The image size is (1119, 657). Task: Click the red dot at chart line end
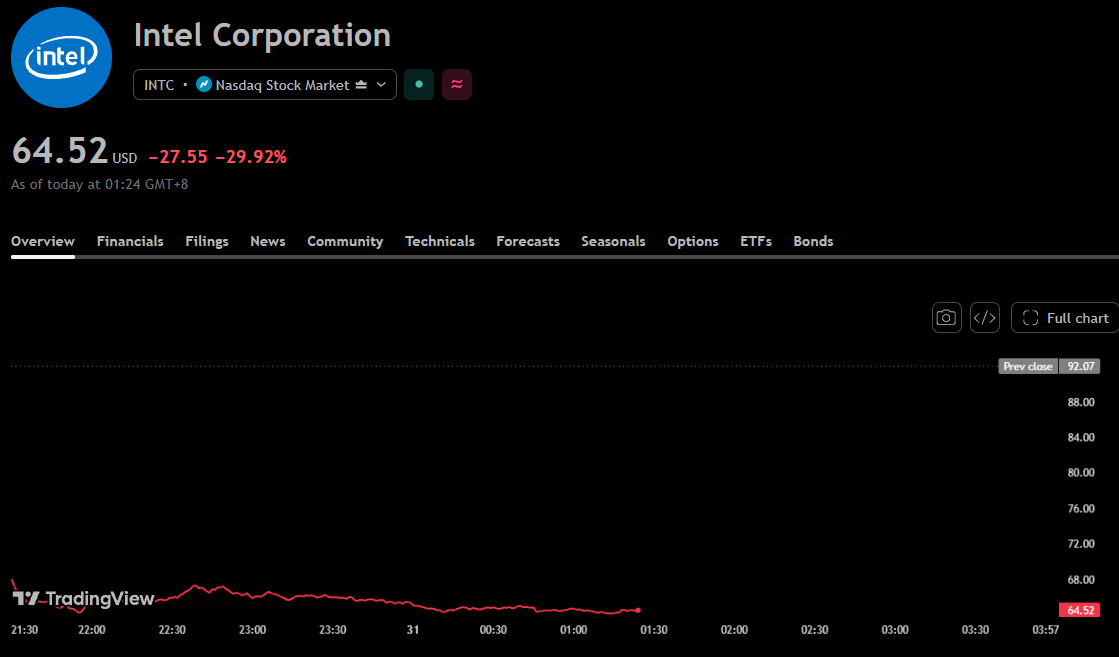tap(637, 610)
